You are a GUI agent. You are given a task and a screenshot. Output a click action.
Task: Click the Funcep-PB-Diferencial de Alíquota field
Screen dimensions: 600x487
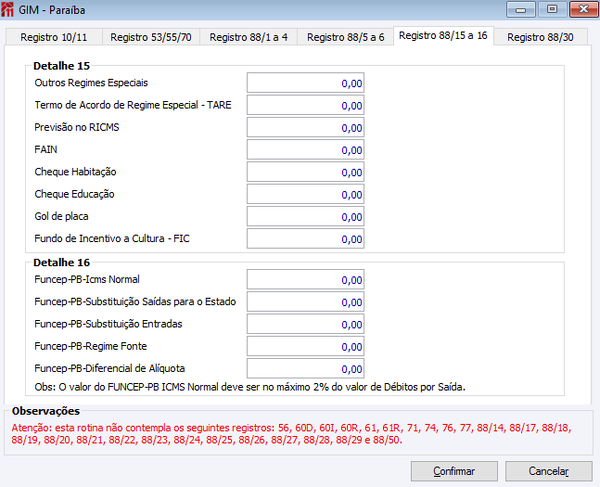pyautogui.click(x=305, y=368)
